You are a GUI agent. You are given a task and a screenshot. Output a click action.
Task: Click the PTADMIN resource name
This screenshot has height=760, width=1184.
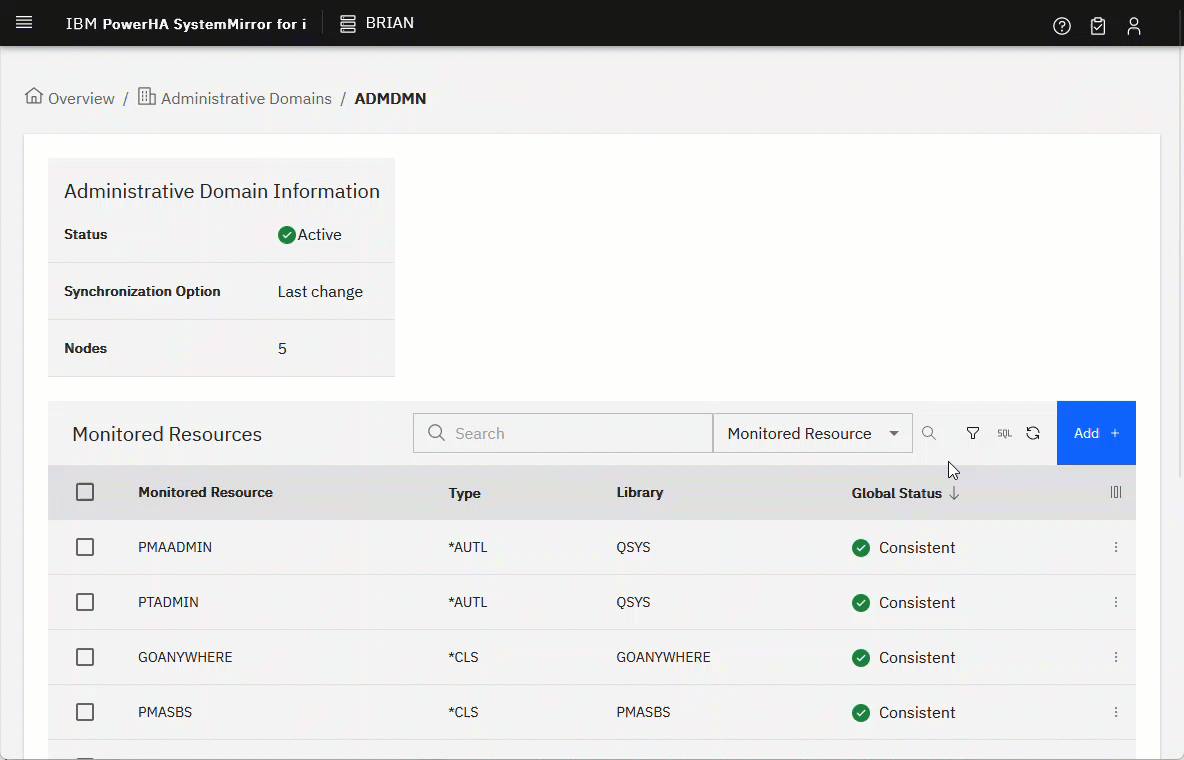[168, 602]
